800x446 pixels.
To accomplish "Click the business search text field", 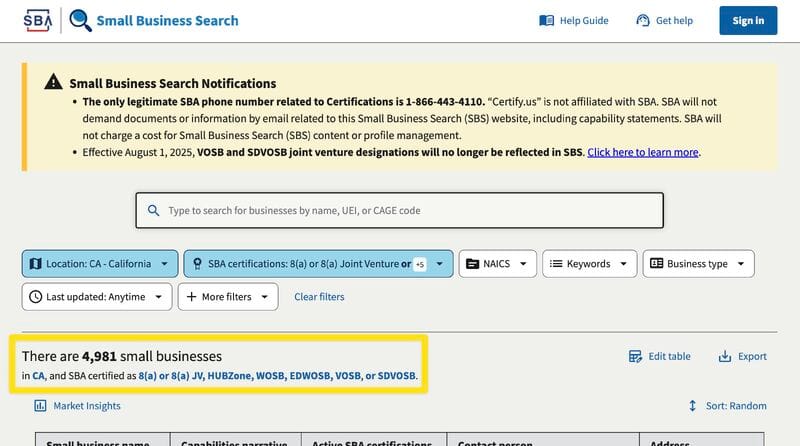I will pyautogui.click(x=400, y=211).
